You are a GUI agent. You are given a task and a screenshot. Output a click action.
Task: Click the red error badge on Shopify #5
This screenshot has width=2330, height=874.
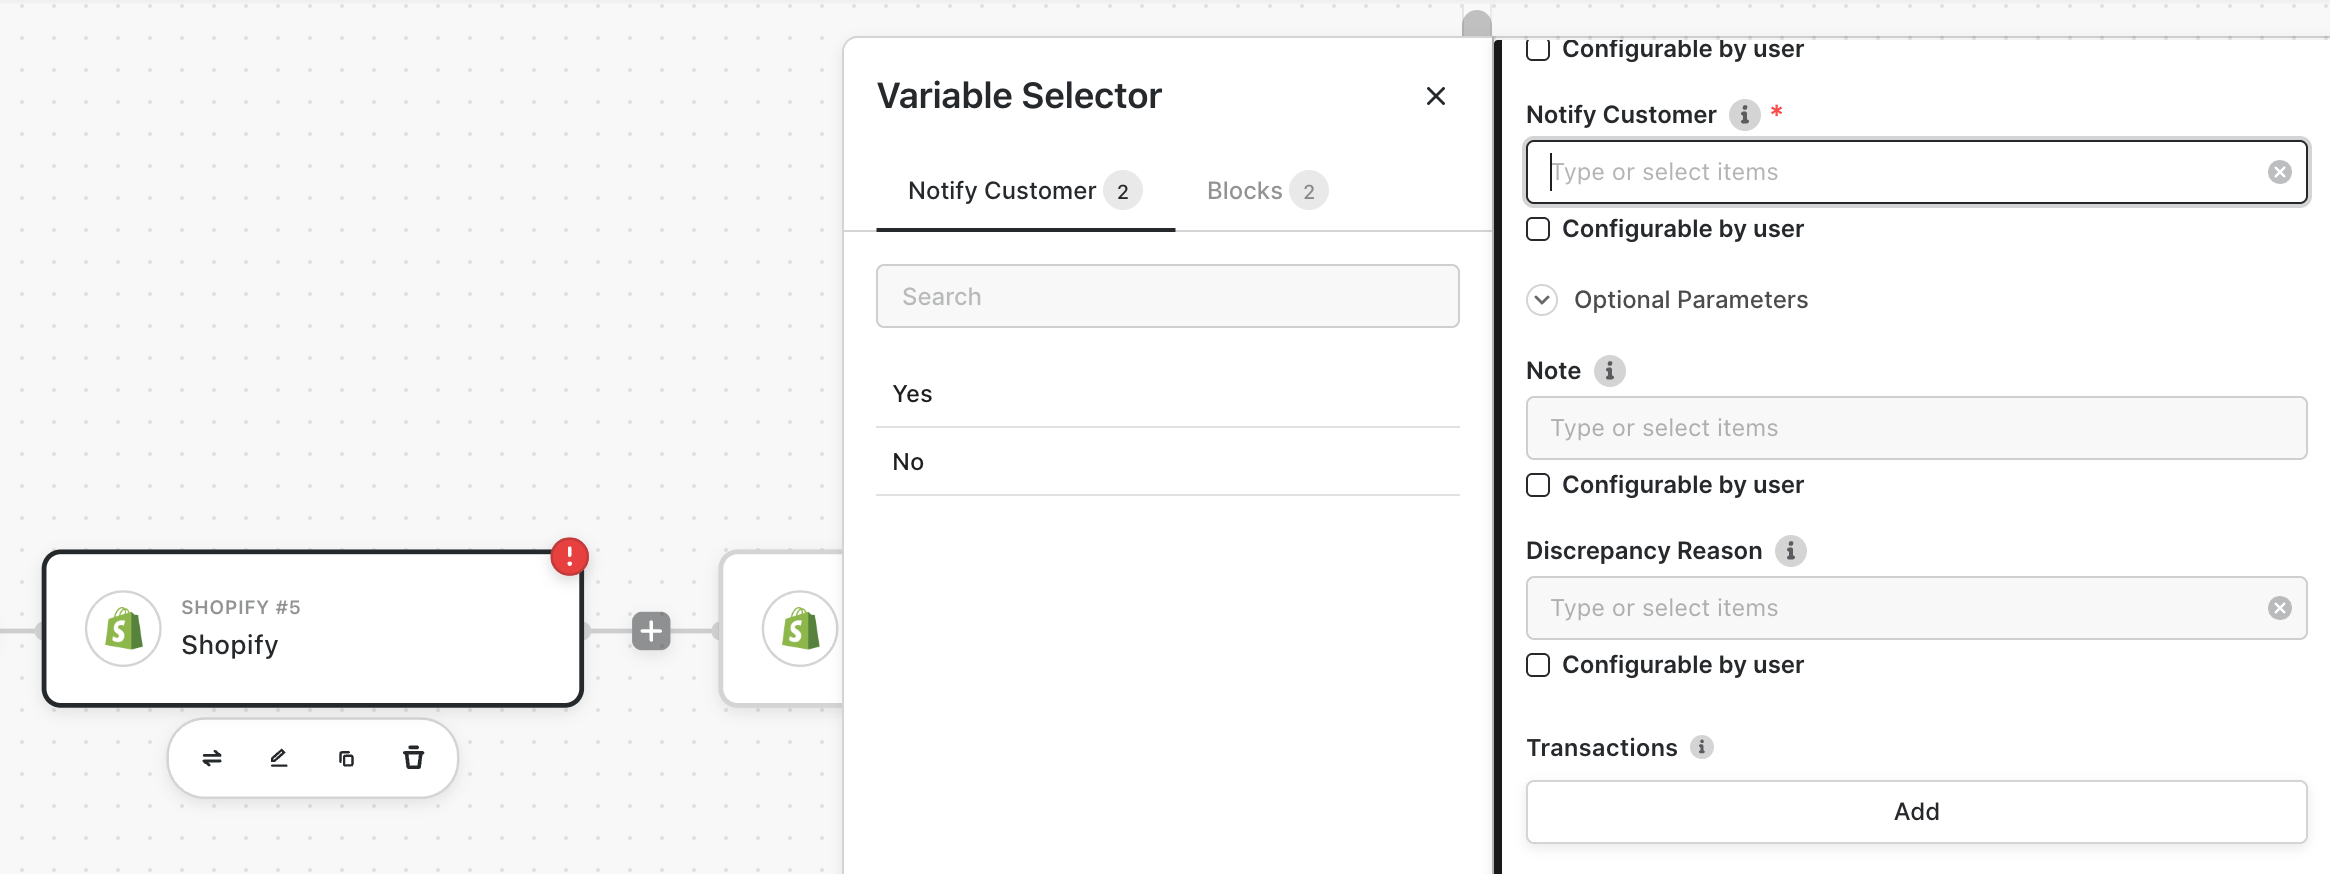(x=570, y=557)
